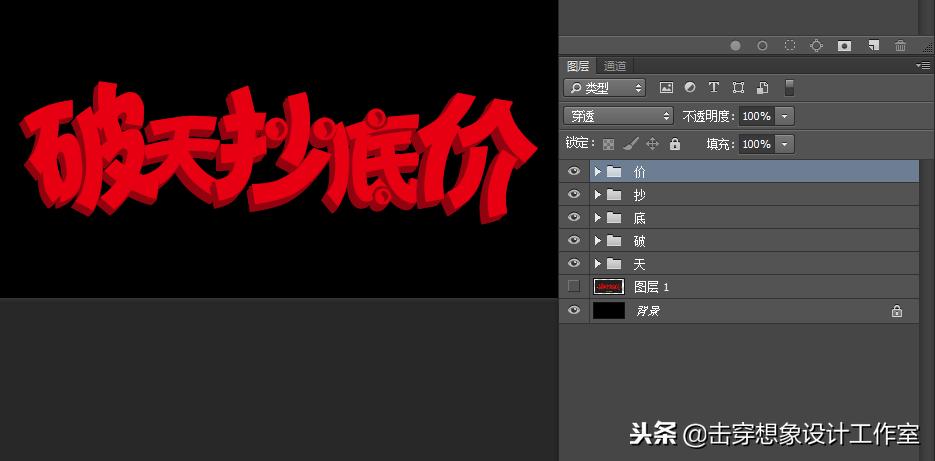Load path as selection icon
This screenshot has height=461, width=935.
click(790, 45)
